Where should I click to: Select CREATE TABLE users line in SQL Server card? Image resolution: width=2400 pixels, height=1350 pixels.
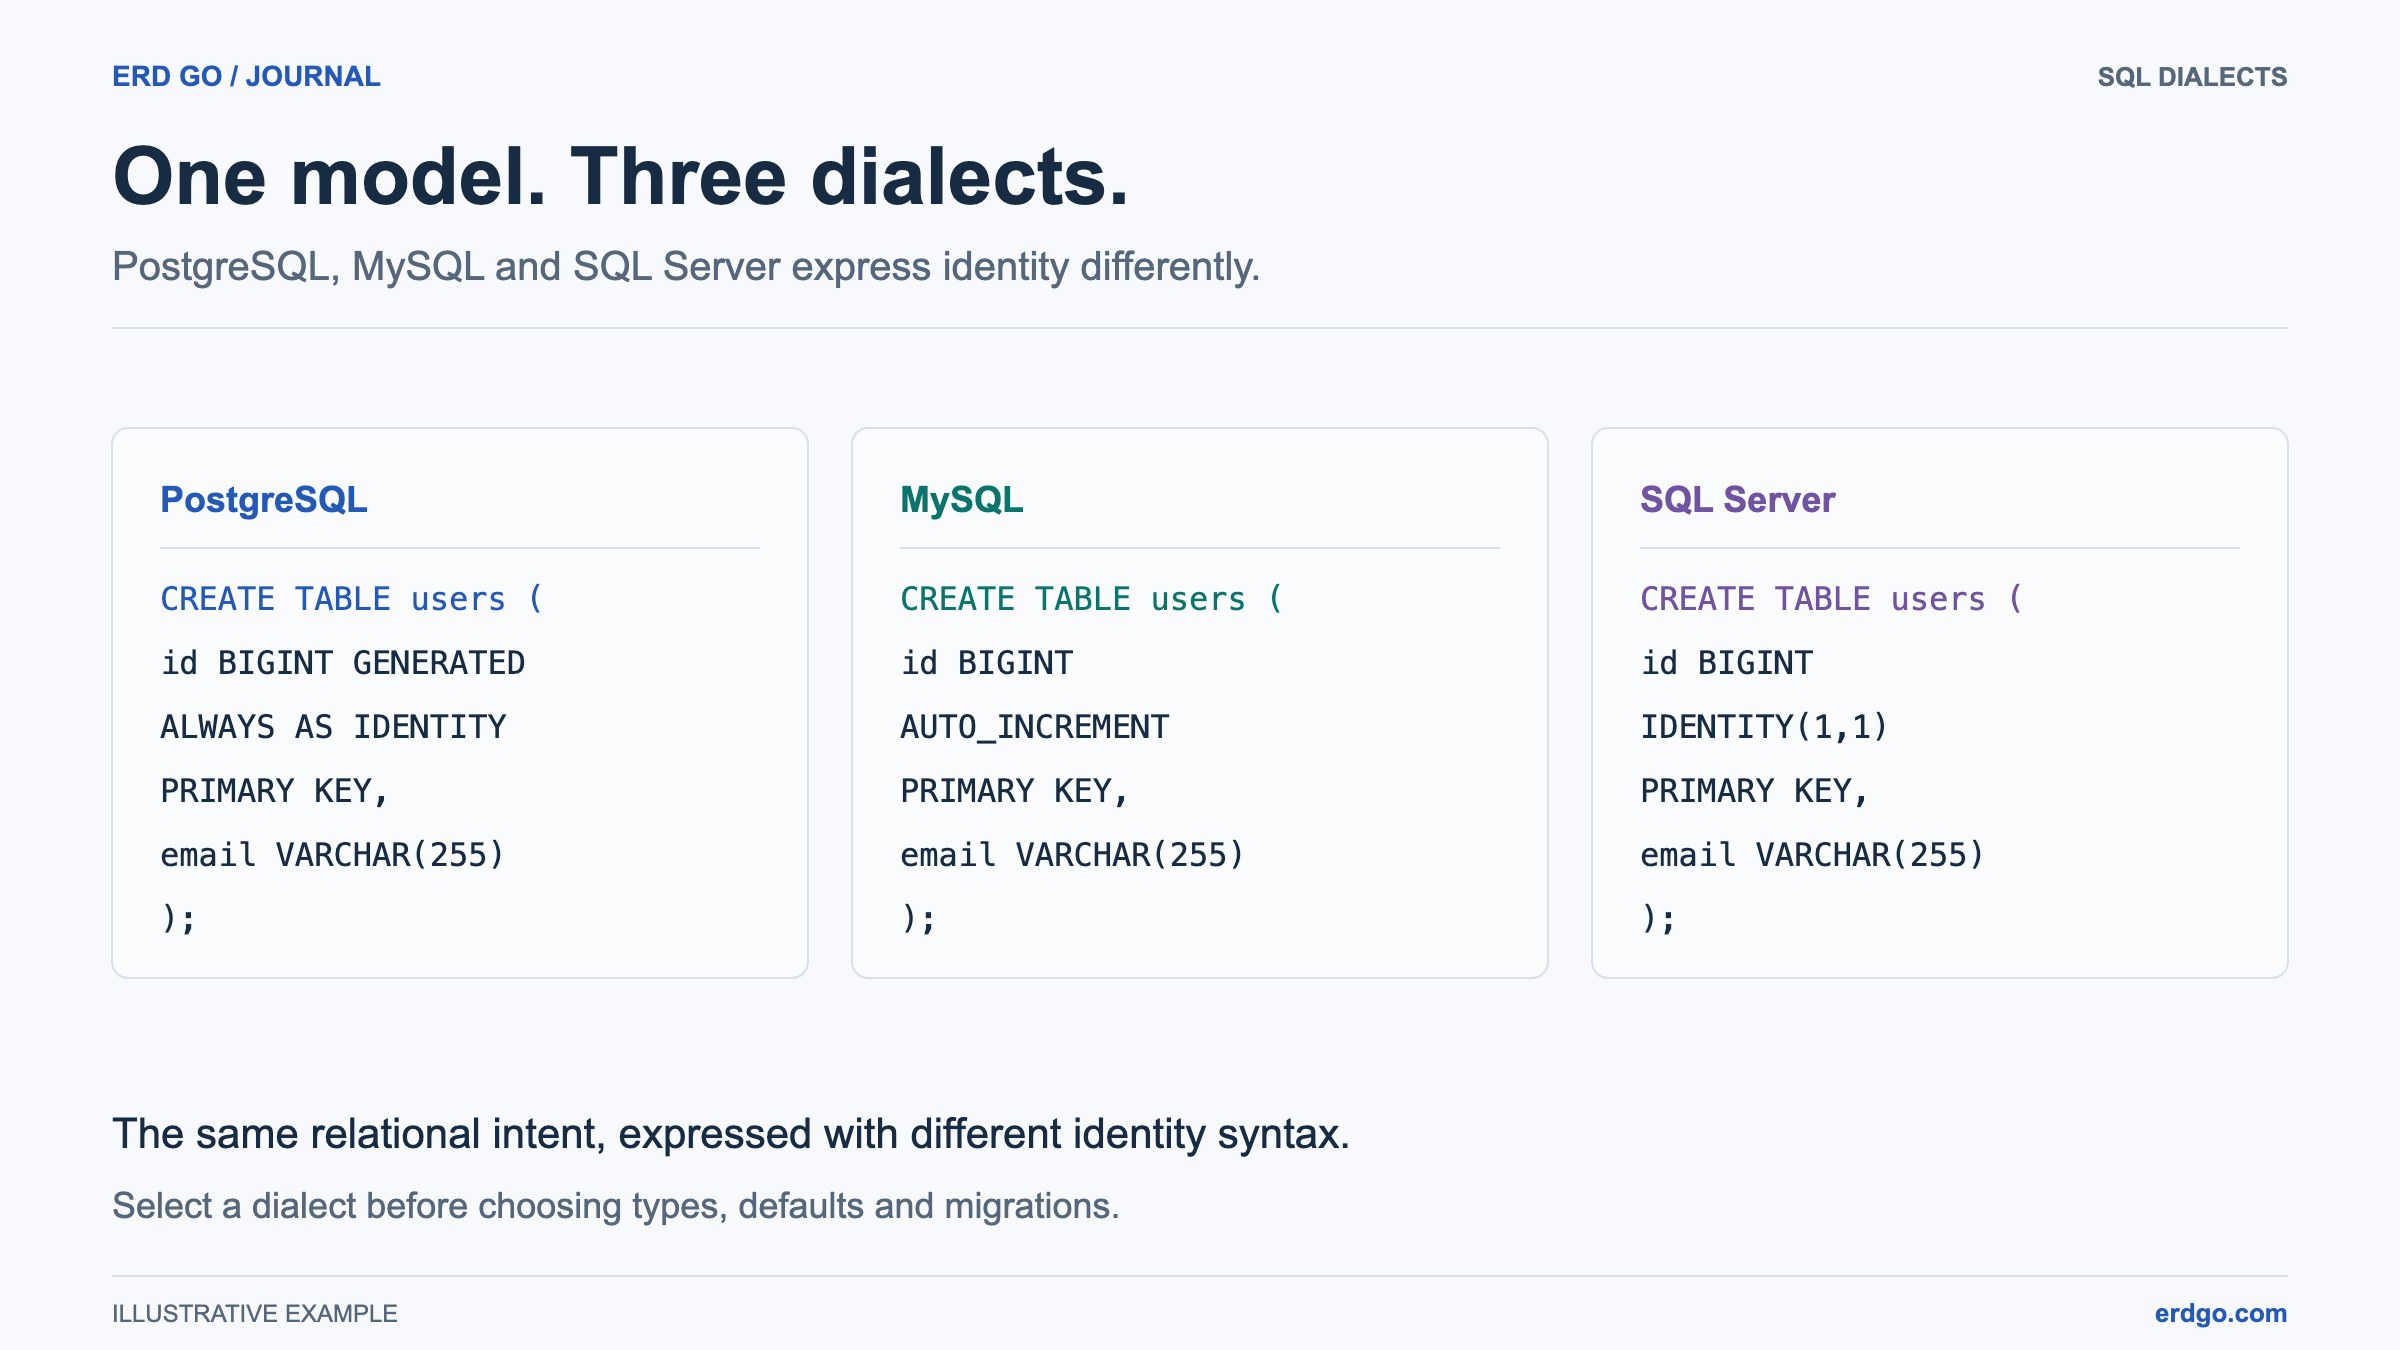coord(1832,599)
